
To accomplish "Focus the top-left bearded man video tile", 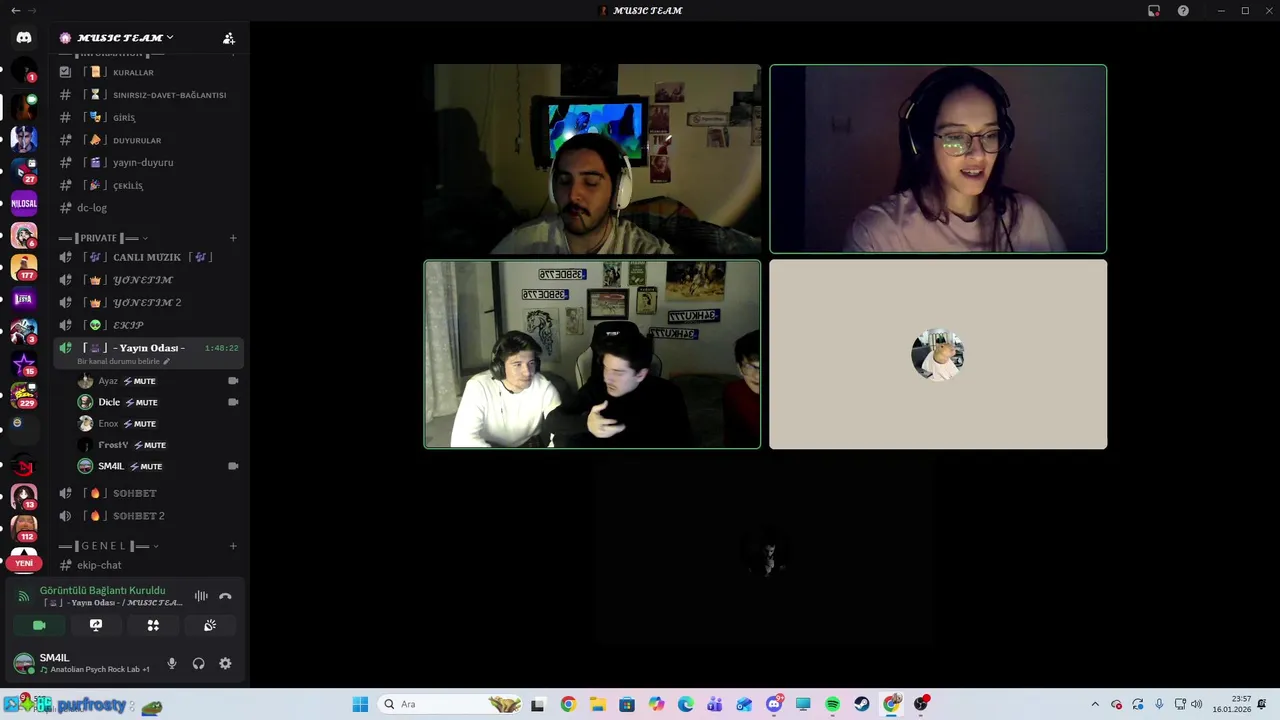I will 592,159.
